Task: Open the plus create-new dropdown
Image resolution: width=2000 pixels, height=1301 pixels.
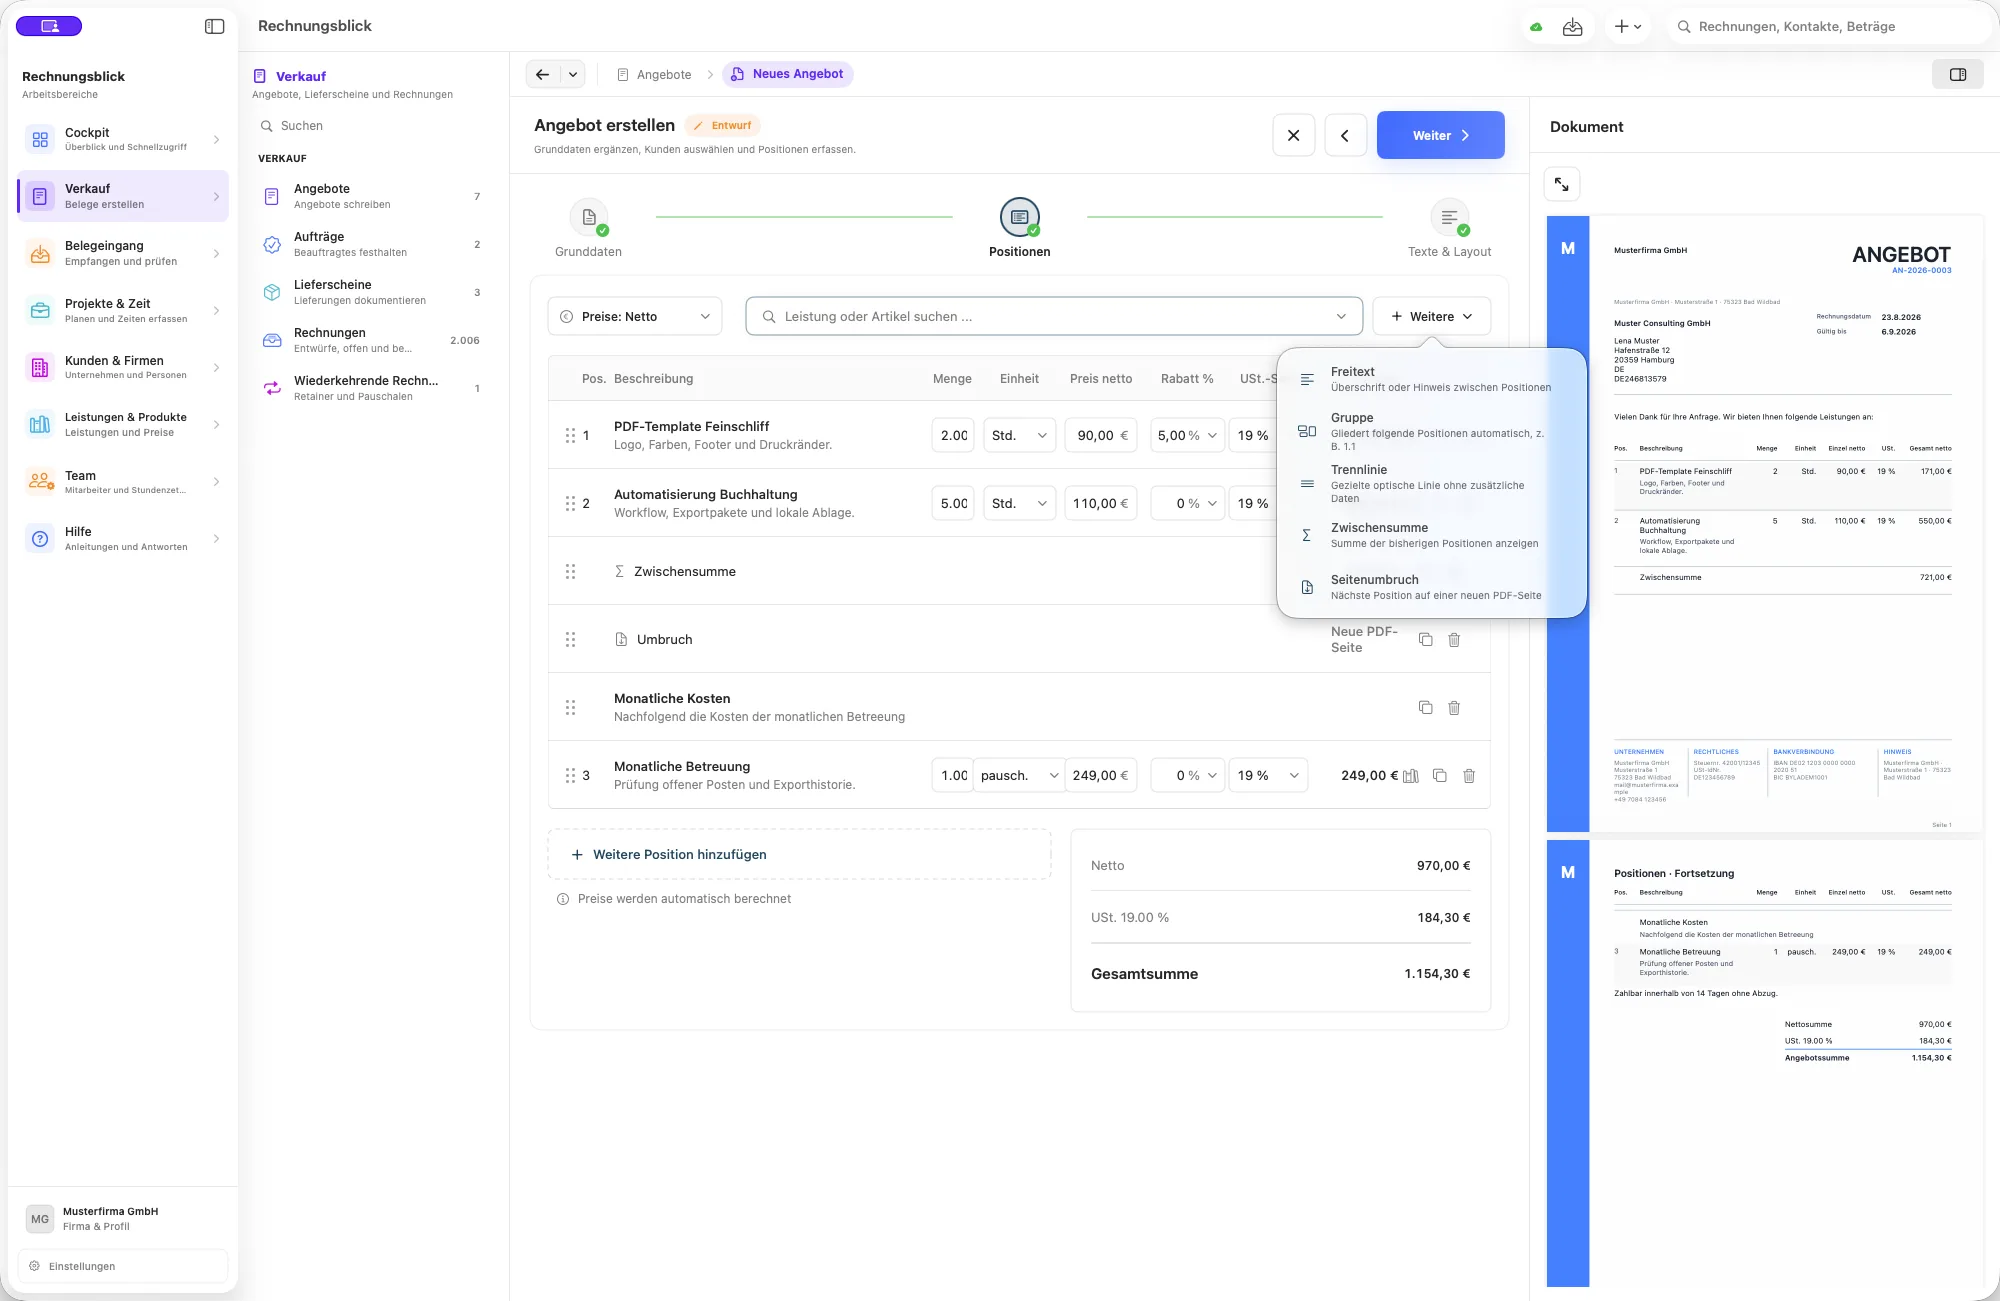Action: tap(1628, 27)
